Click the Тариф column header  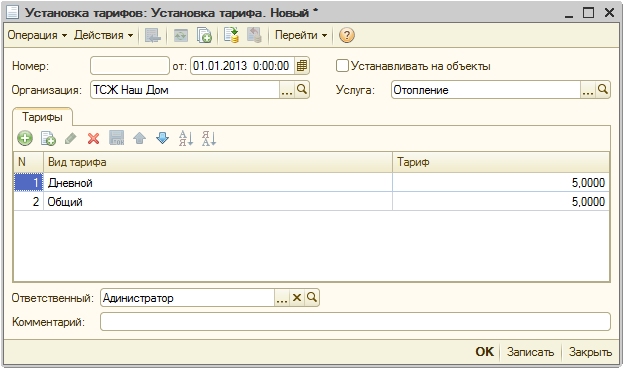[x=501, y=162]
